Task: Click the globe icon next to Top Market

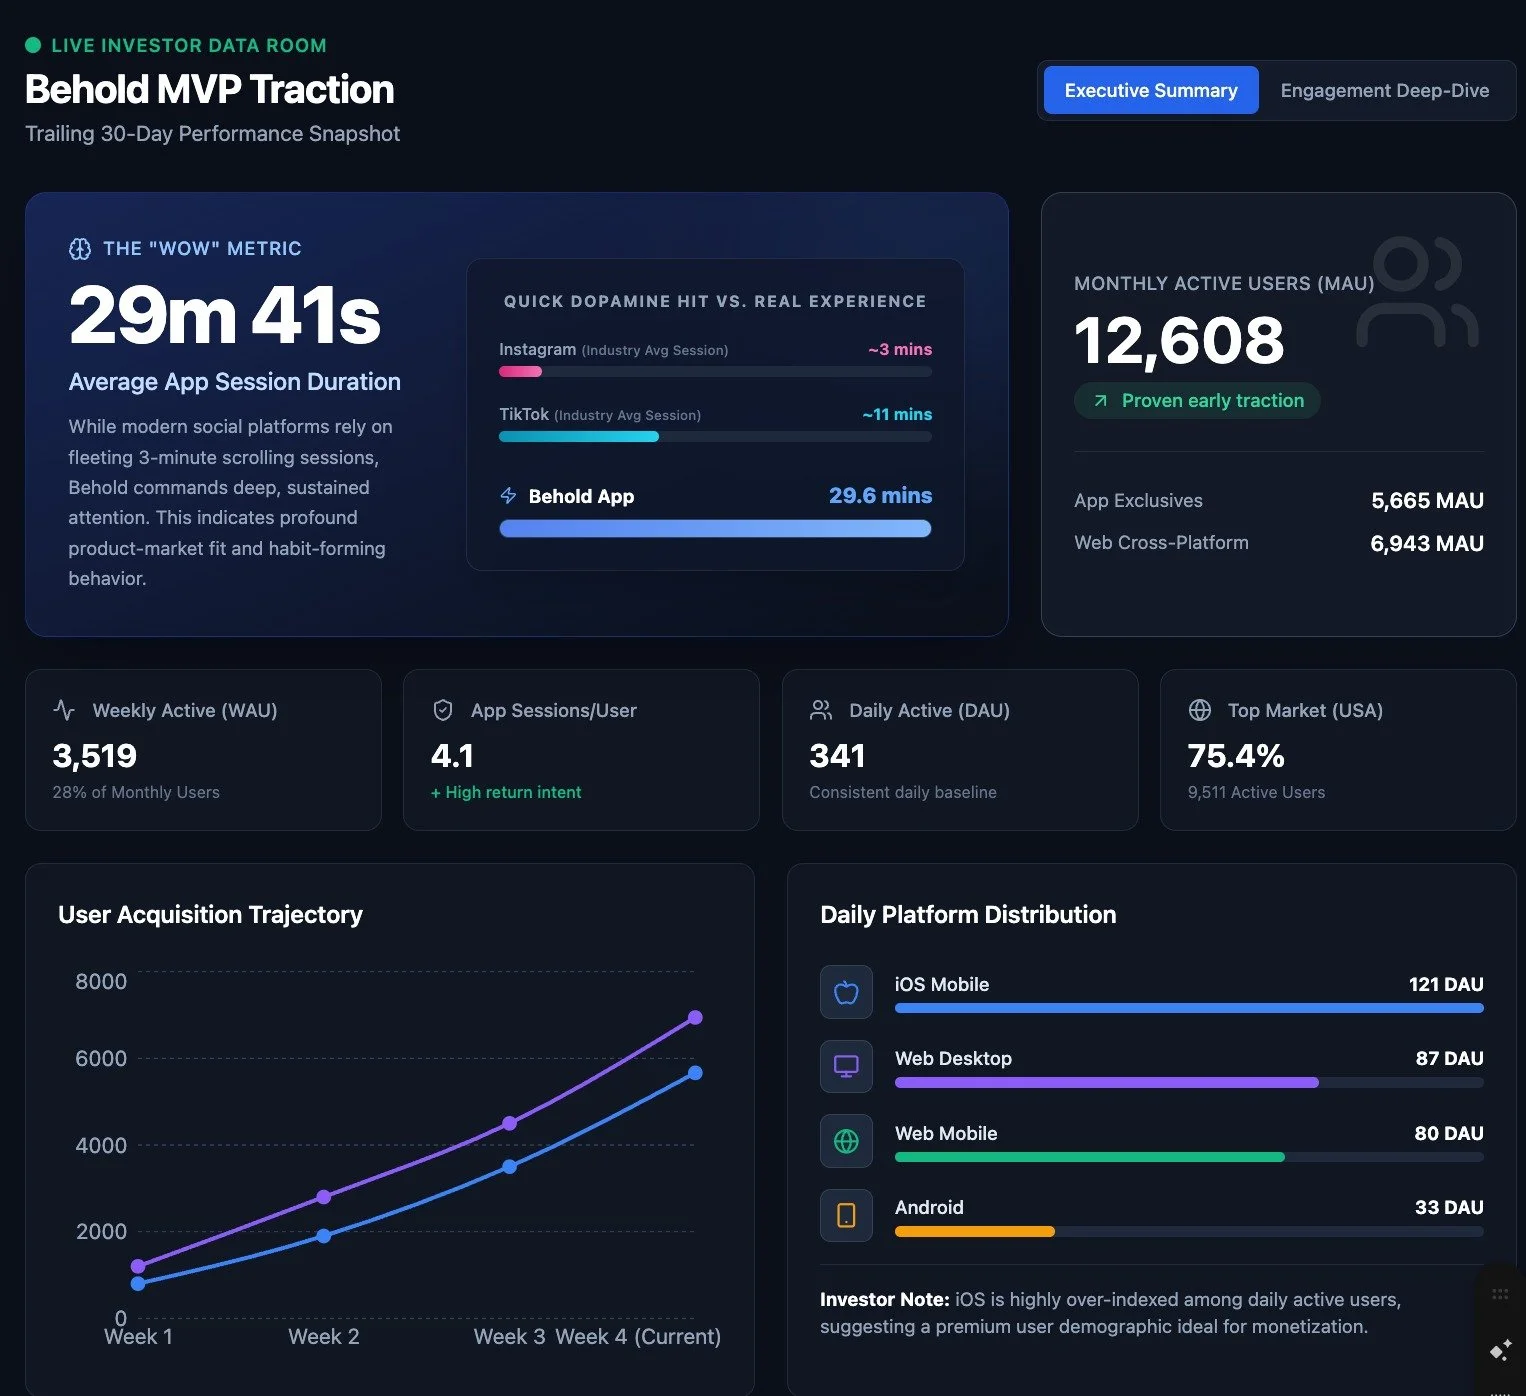Action: click(1200, 710)
